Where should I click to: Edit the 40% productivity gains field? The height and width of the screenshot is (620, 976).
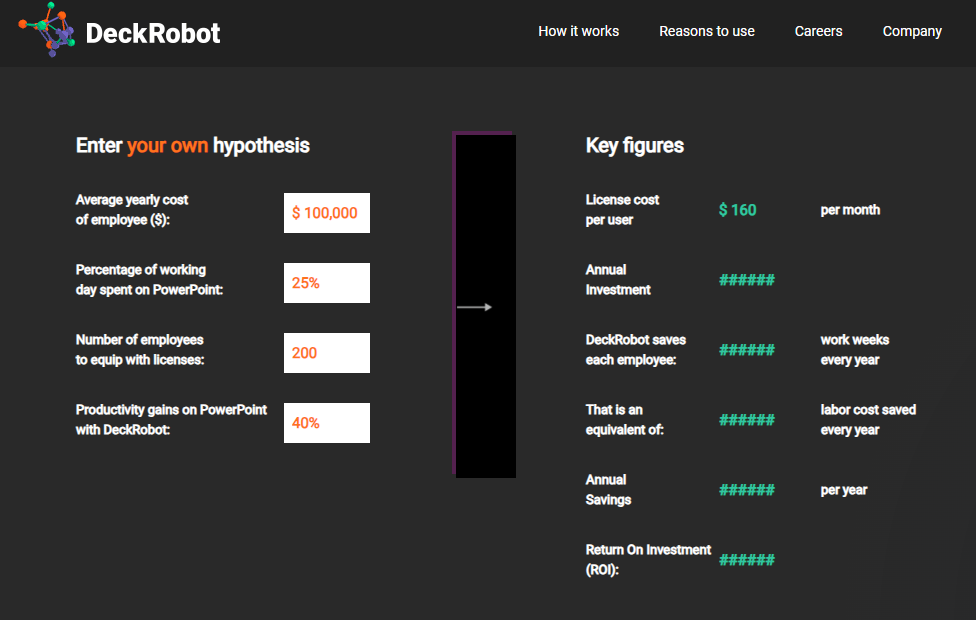pos(327,423)
